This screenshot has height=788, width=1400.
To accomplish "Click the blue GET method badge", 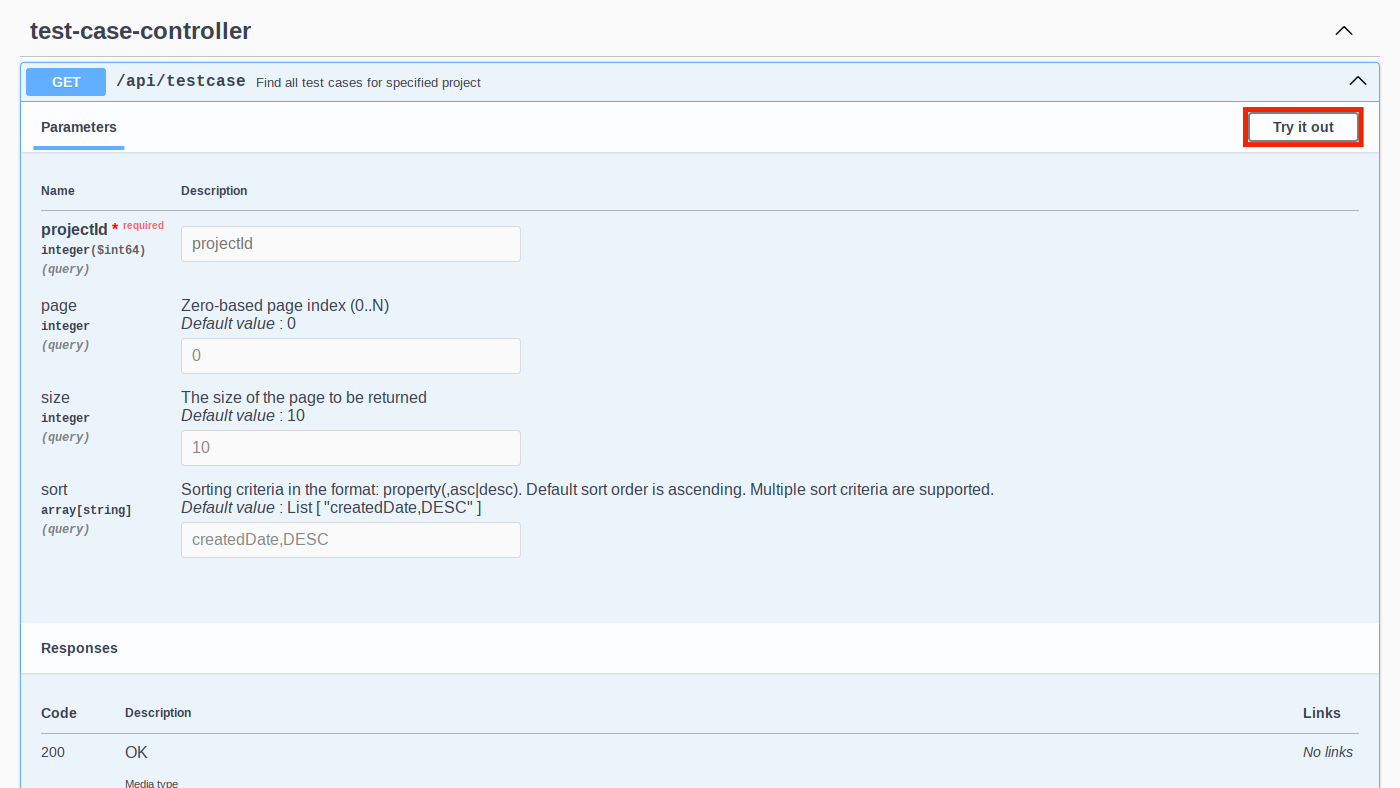I will tap(65, 81).
